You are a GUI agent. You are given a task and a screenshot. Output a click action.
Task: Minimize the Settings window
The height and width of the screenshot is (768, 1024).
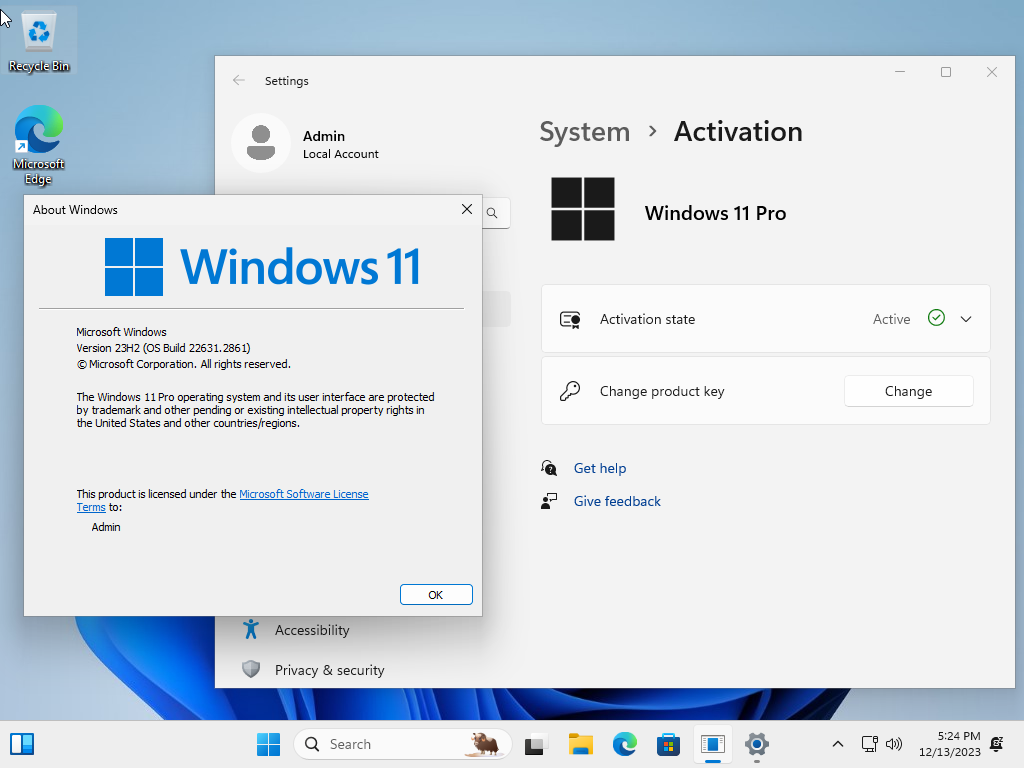pyautogui.click(x=900, y=72)
